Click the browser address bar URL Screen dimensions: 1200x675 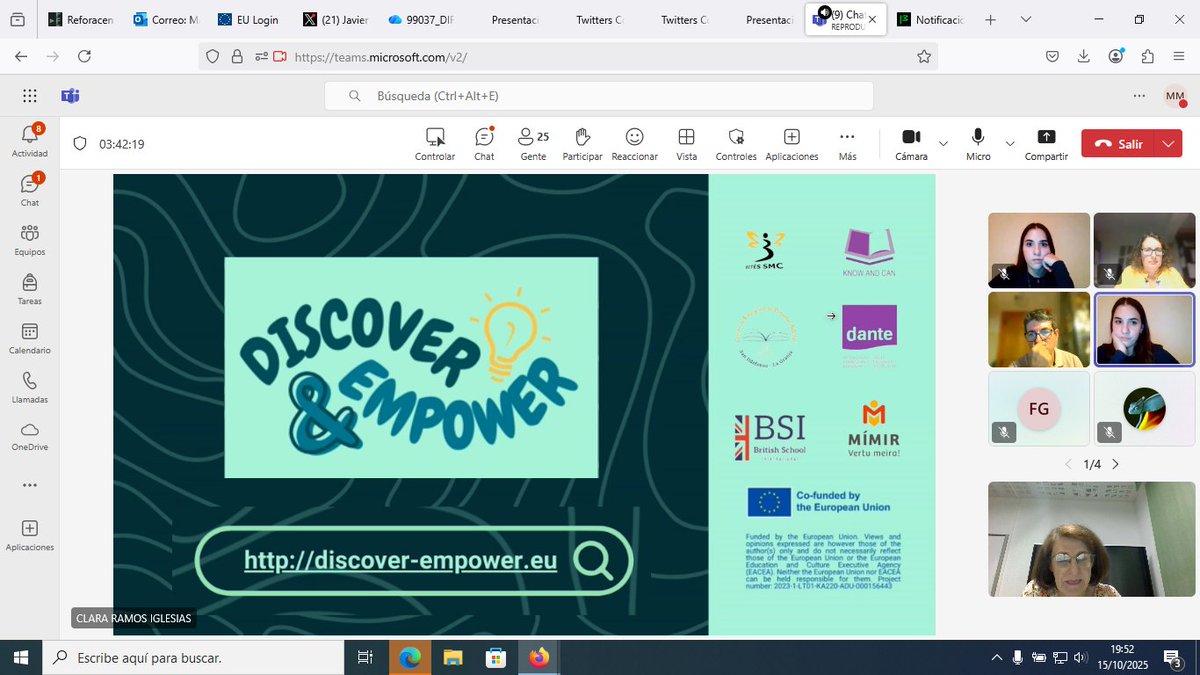tap(381, 57)
